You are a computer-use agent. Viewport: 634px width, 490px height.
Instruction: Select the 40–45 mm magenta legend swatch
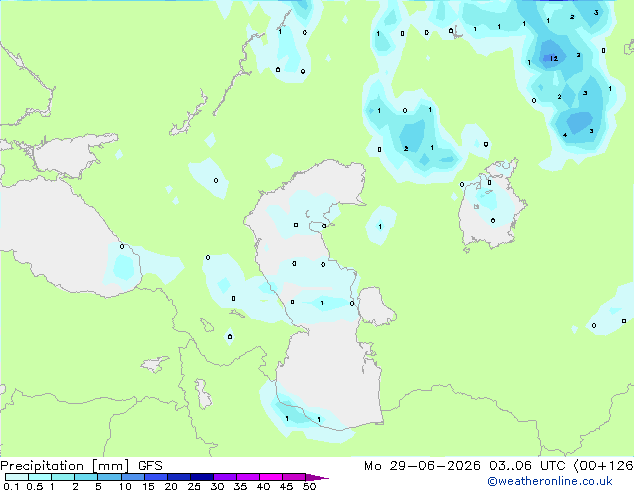271,477
